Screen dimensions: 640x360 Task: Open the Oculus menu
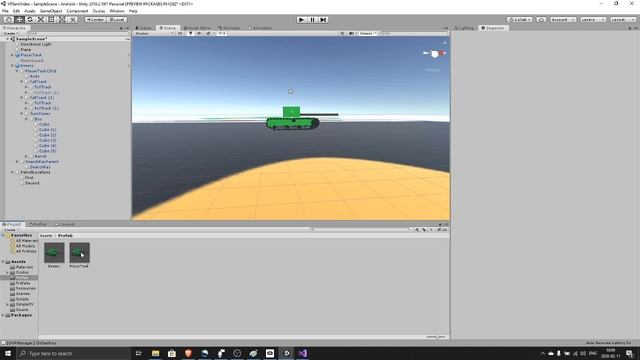tap(99, 11)
